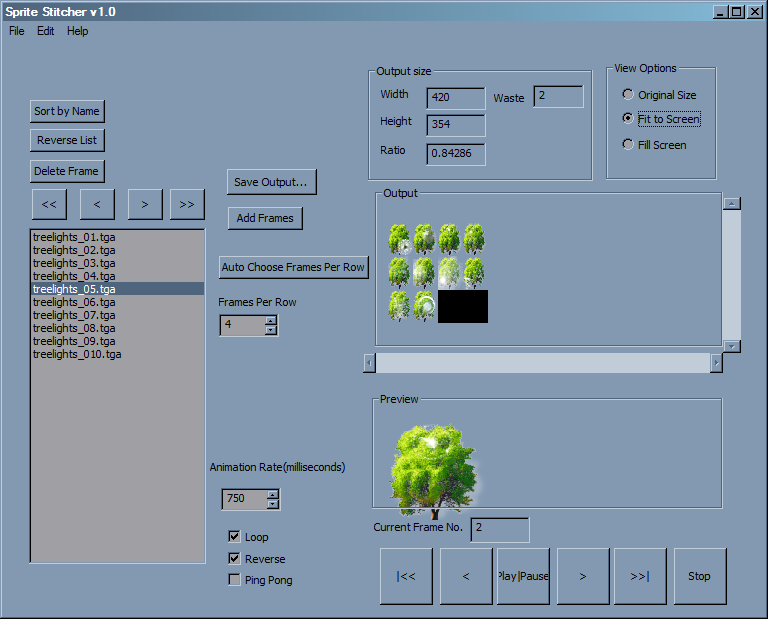The image size is (768, 619).
Task: Click the Sort by Name button
Action: pyautogui.click(x=67, y=111)
